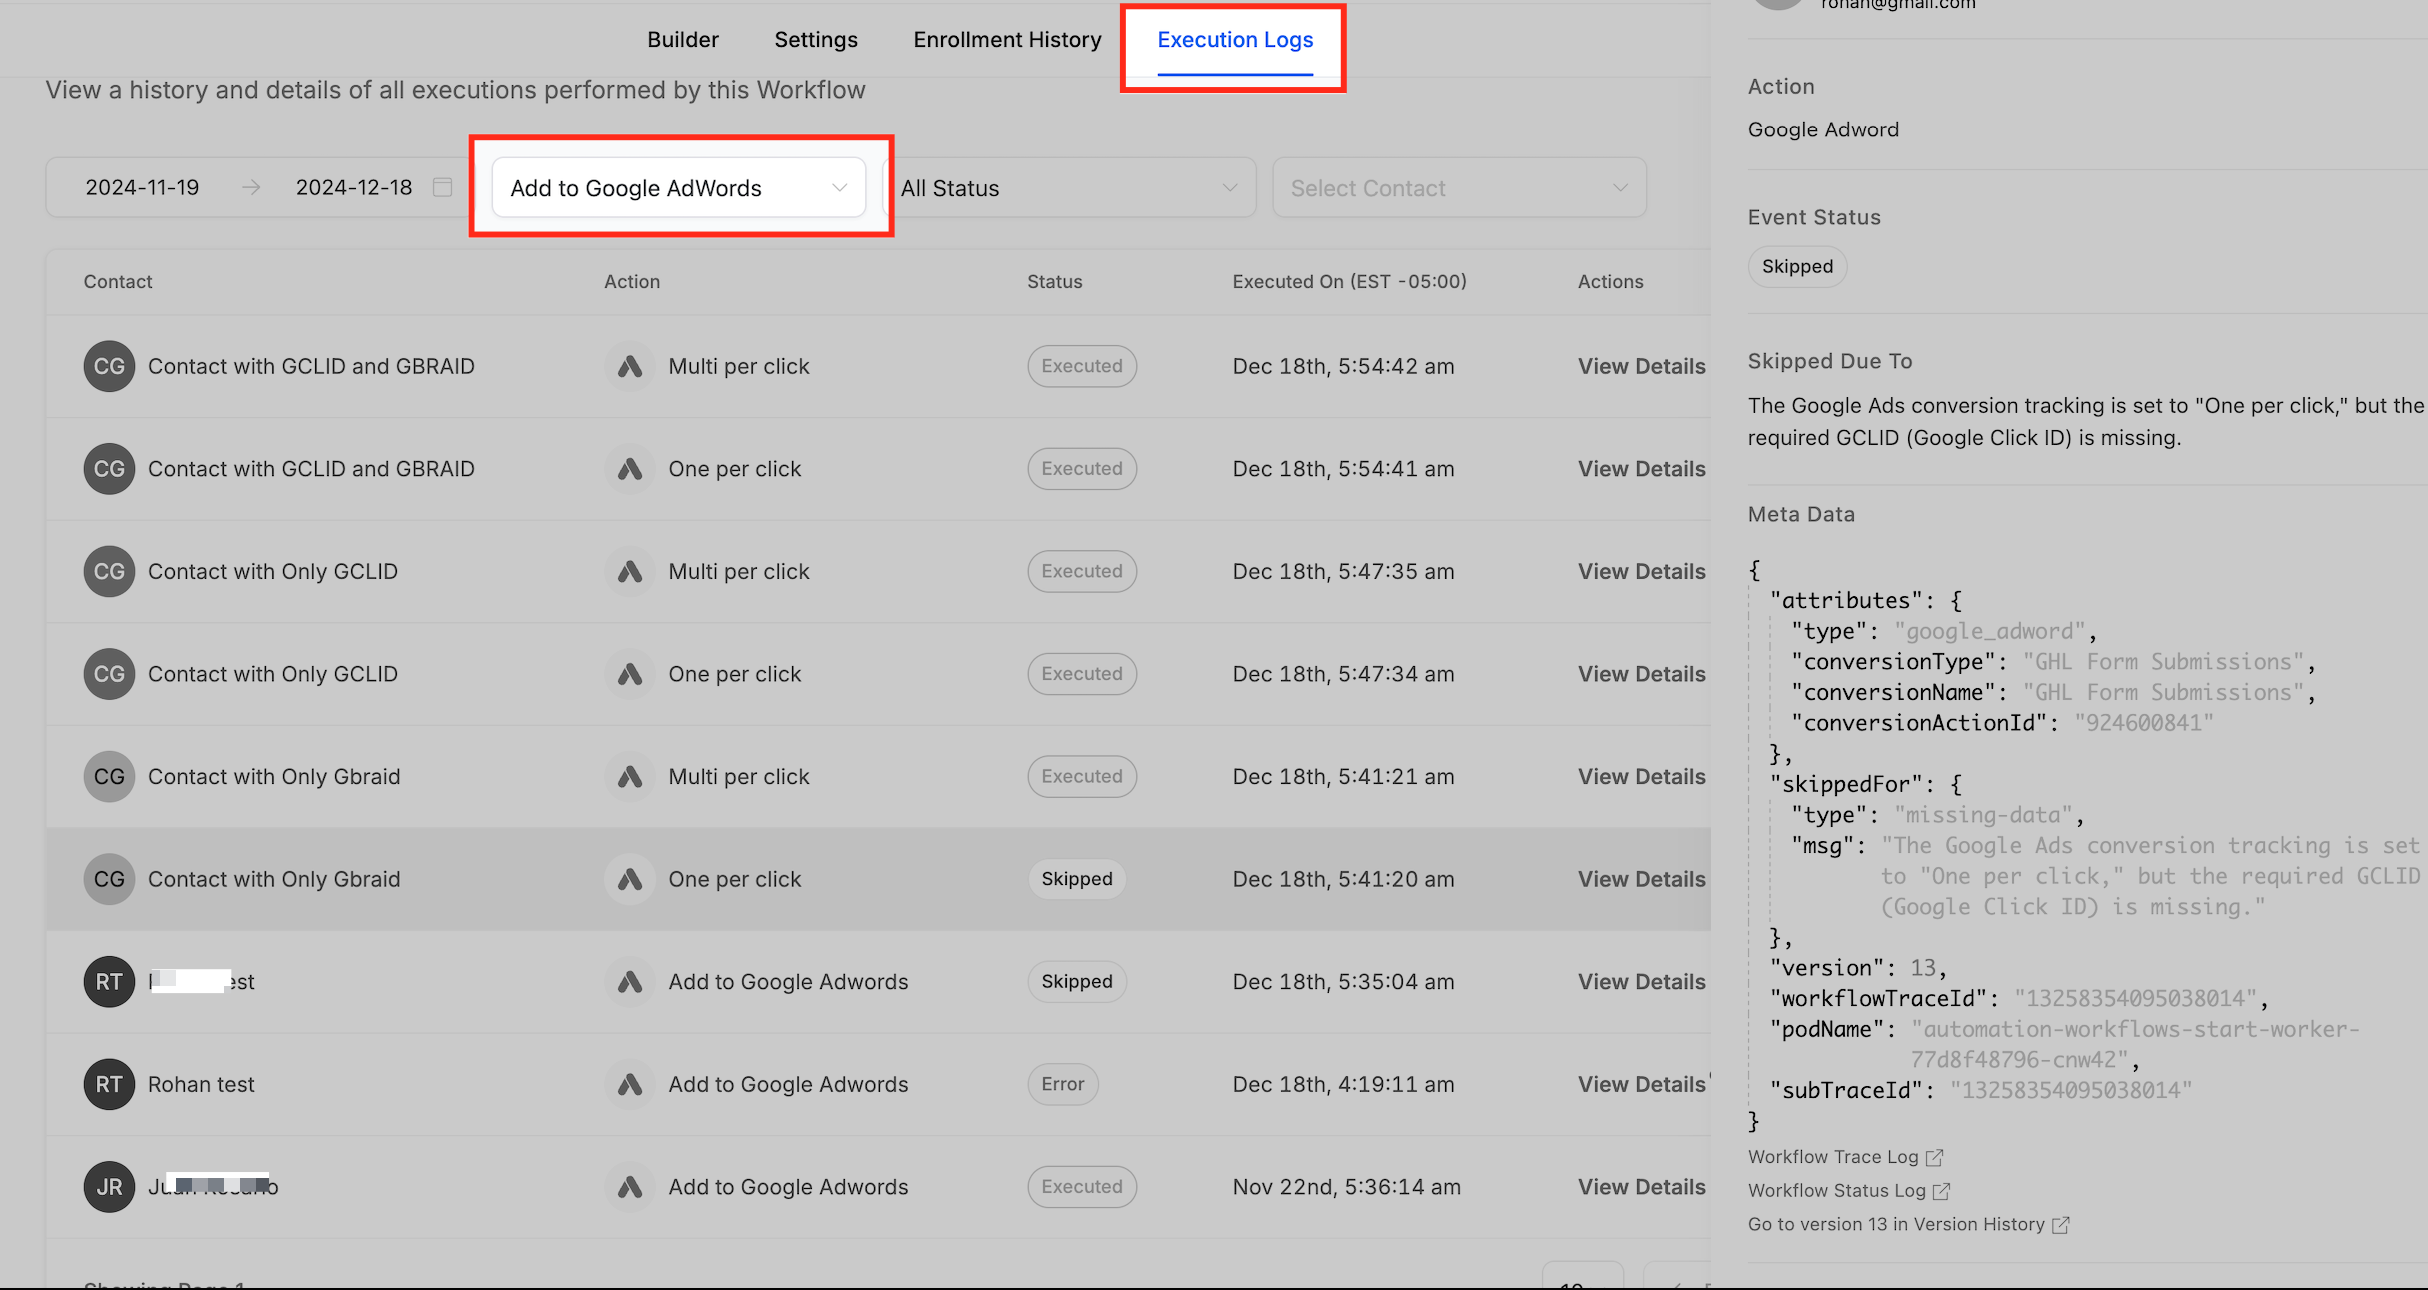This screenshot has width=2428, height=1290.
Task: Click CG avatar of skipped Gbraid contact
Action: pos(109,879)
